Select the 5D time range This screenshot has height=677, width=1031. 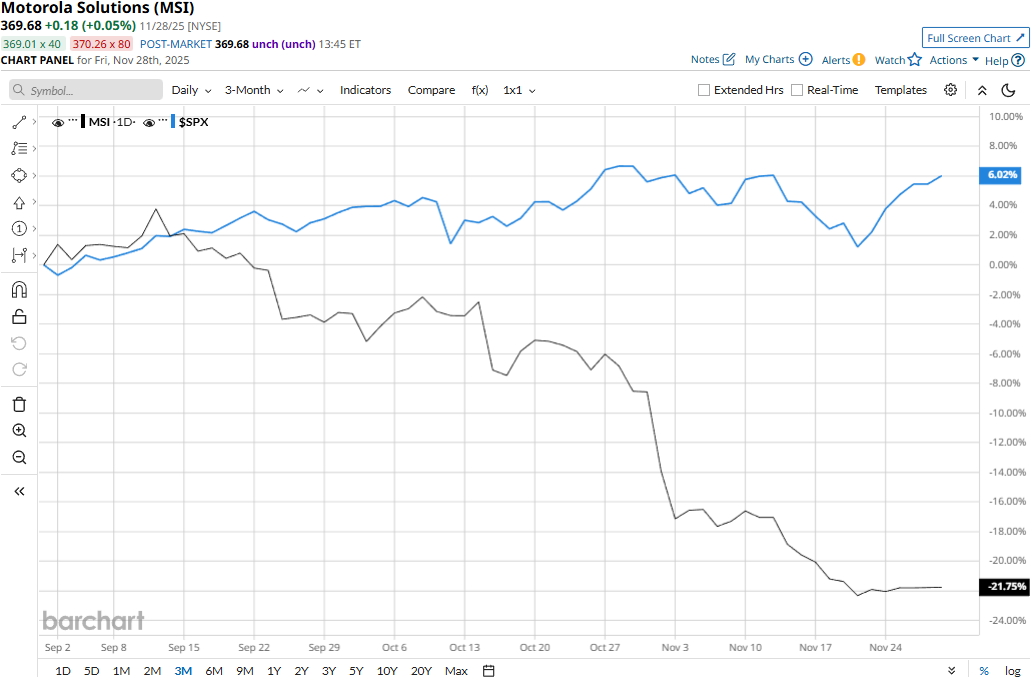(91, 670)
